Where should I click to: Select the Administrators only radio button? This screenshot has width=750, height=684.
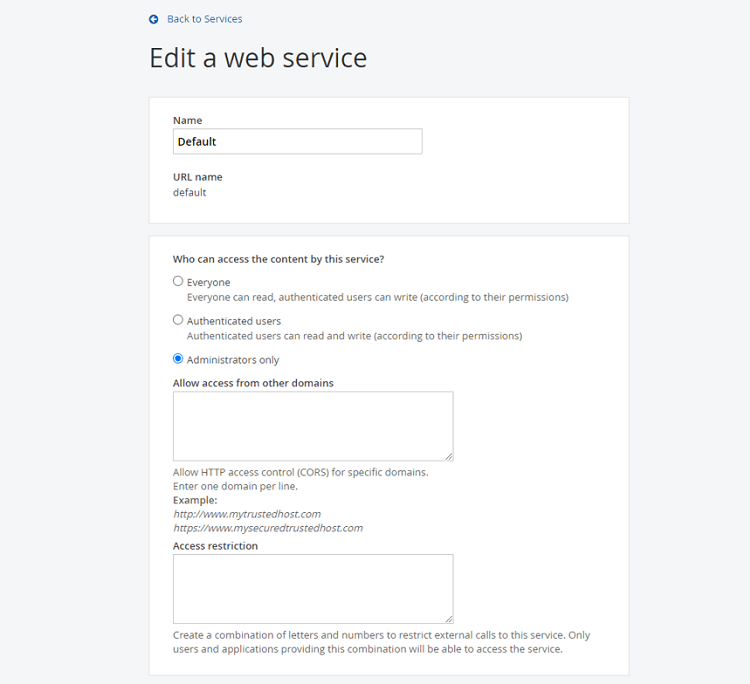178,359
